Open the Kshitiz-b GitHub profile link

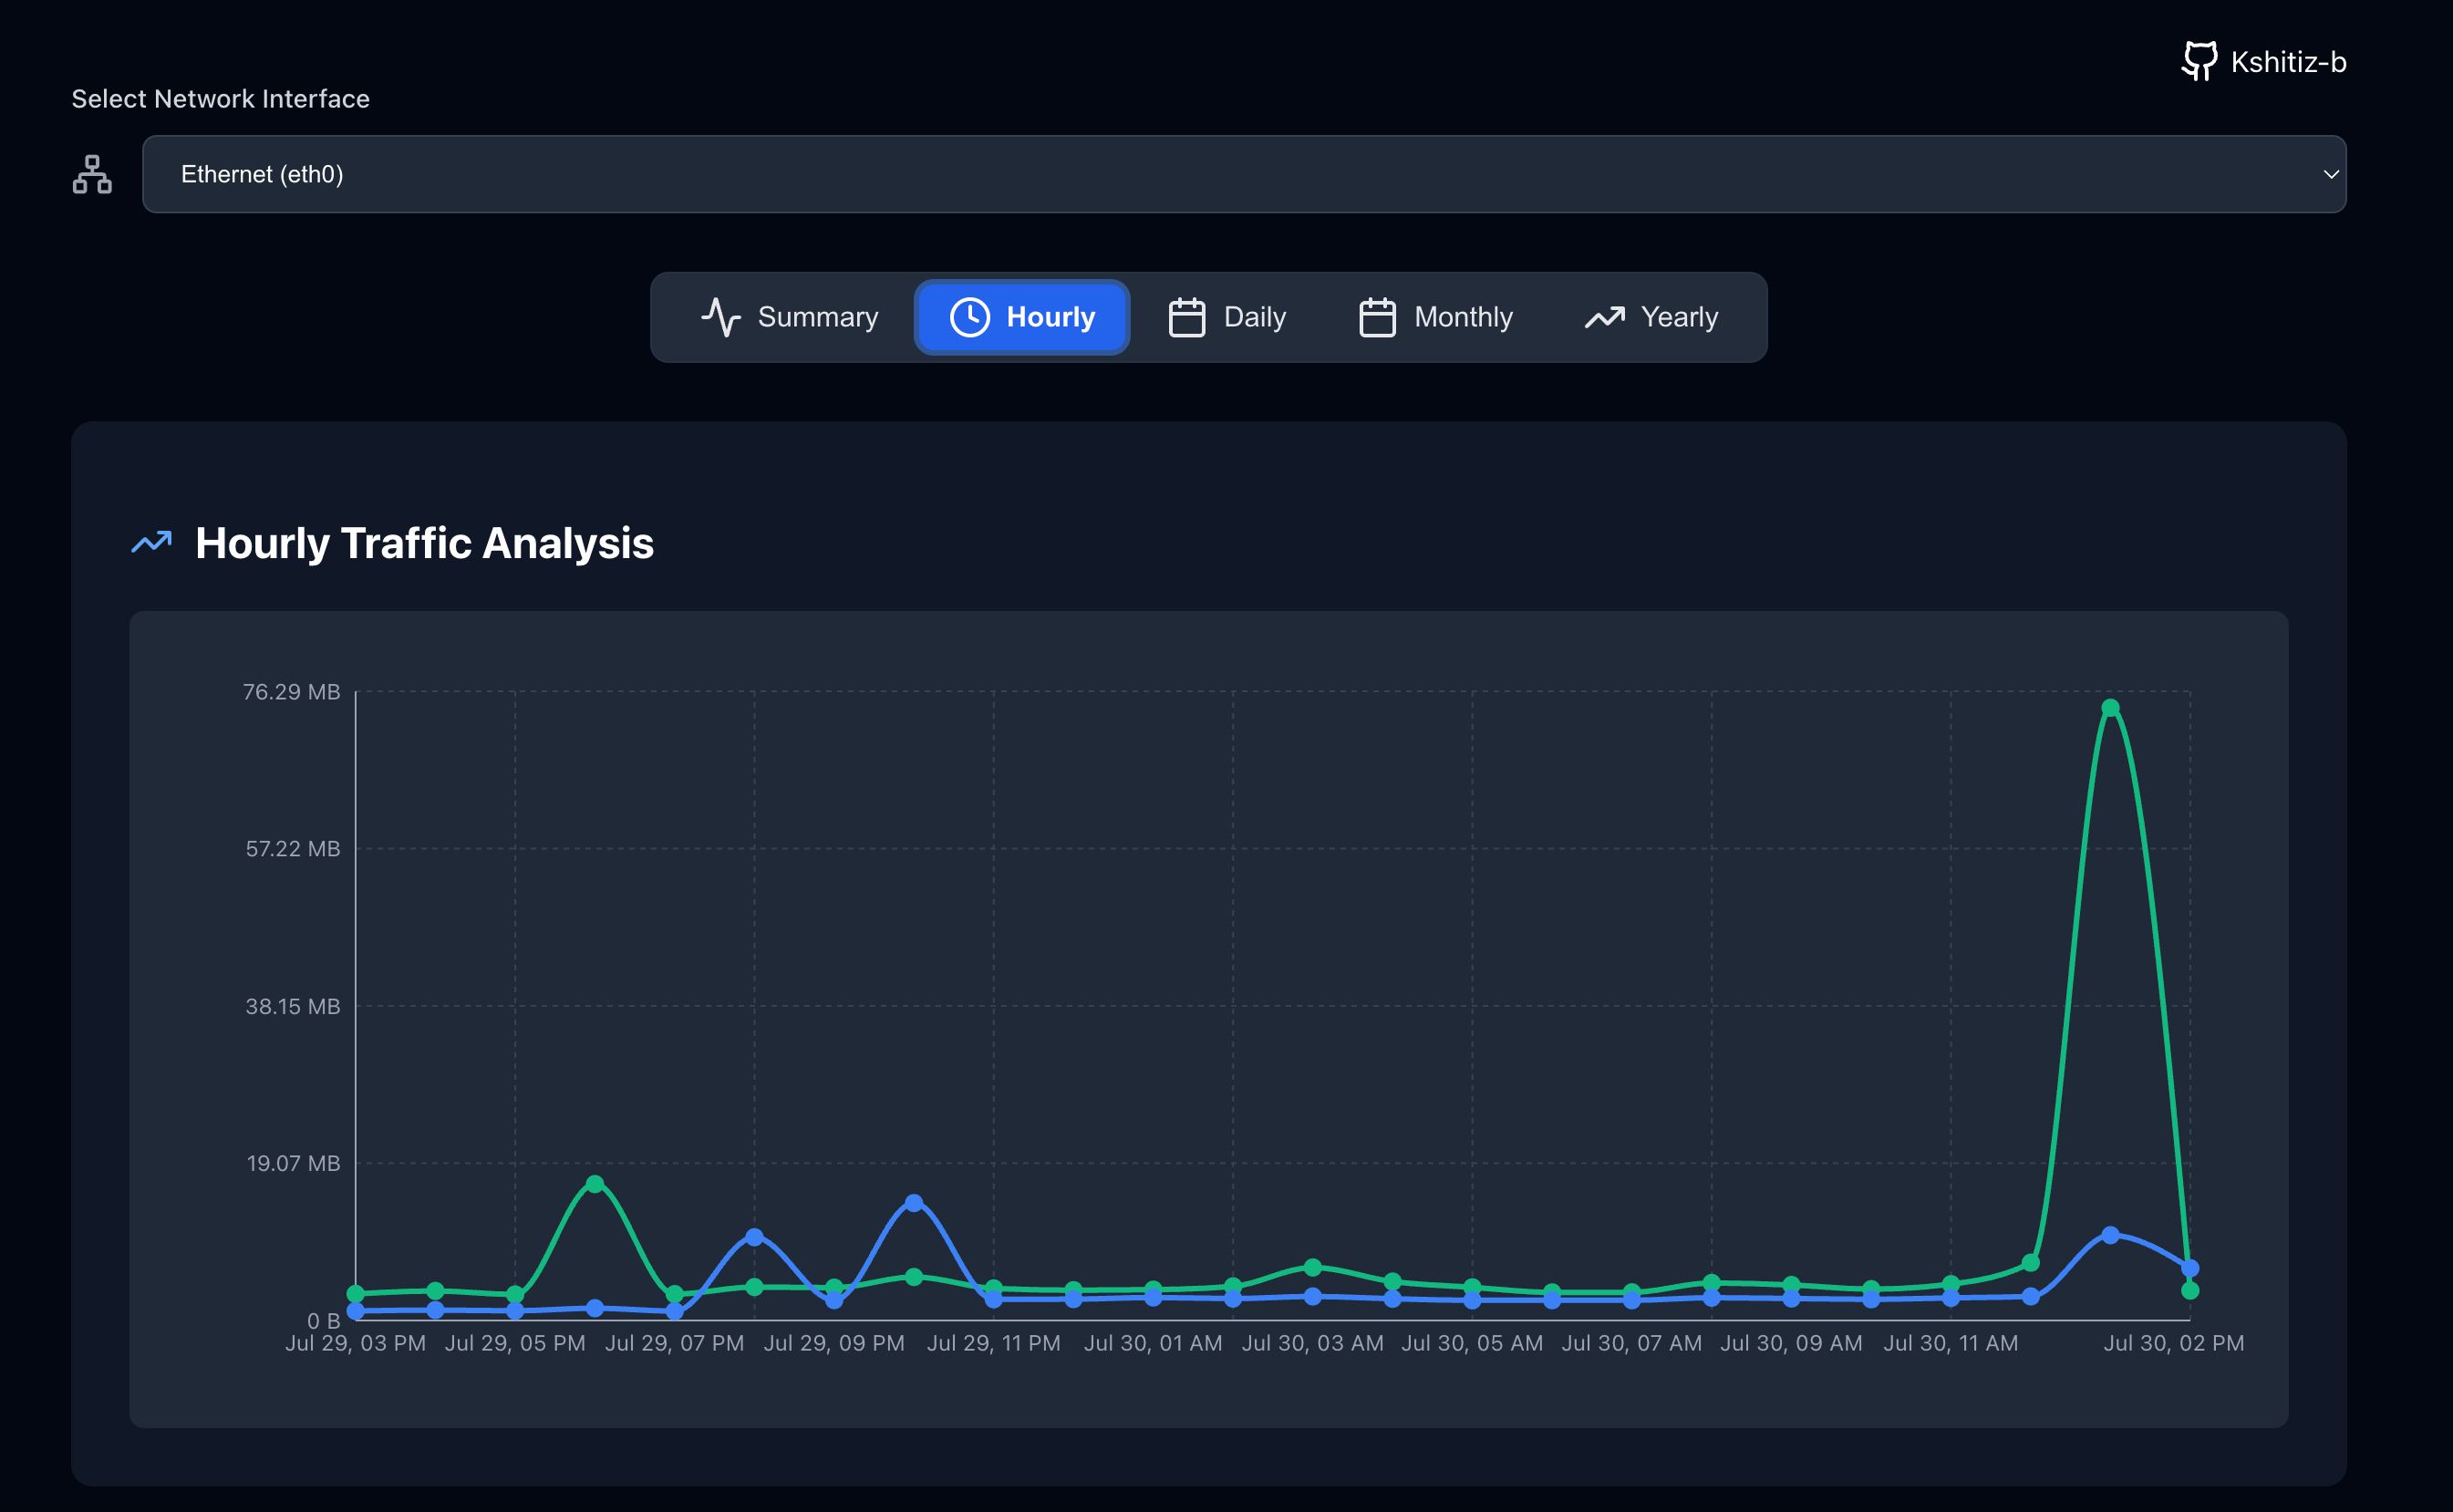2287,62
